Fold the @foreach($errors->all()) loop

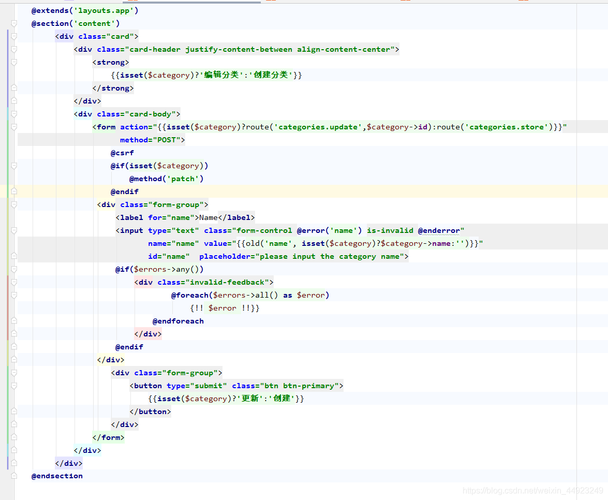click(14, 295)
